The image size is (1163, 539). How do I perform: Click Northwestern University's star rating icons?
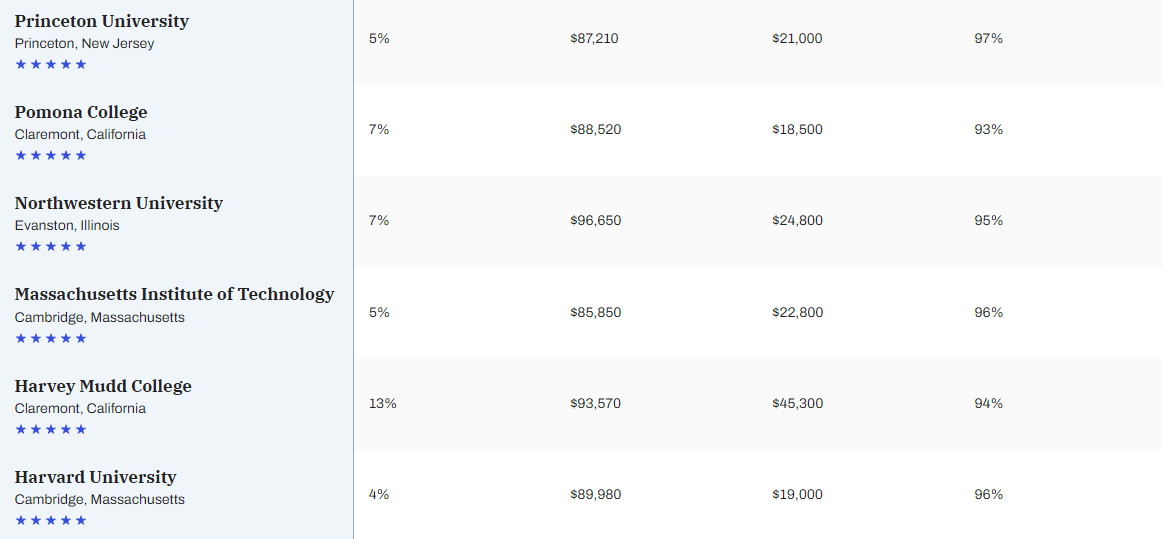click(x=51, y=247)
